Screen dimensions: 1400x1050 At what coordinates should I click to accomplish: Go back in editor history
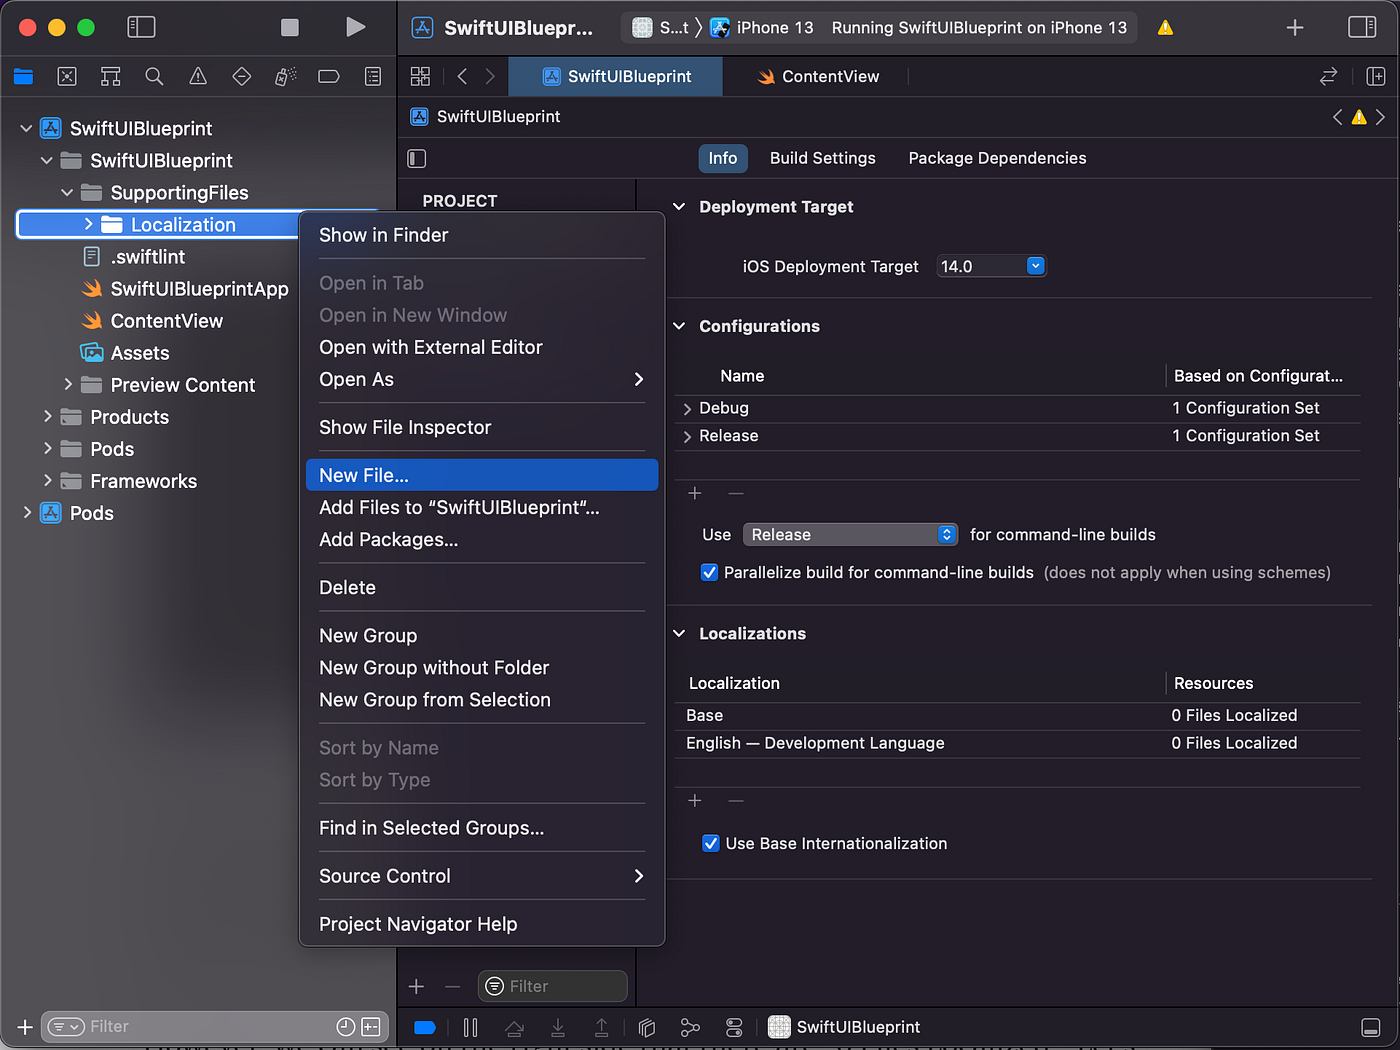click(x=462, y=76)
